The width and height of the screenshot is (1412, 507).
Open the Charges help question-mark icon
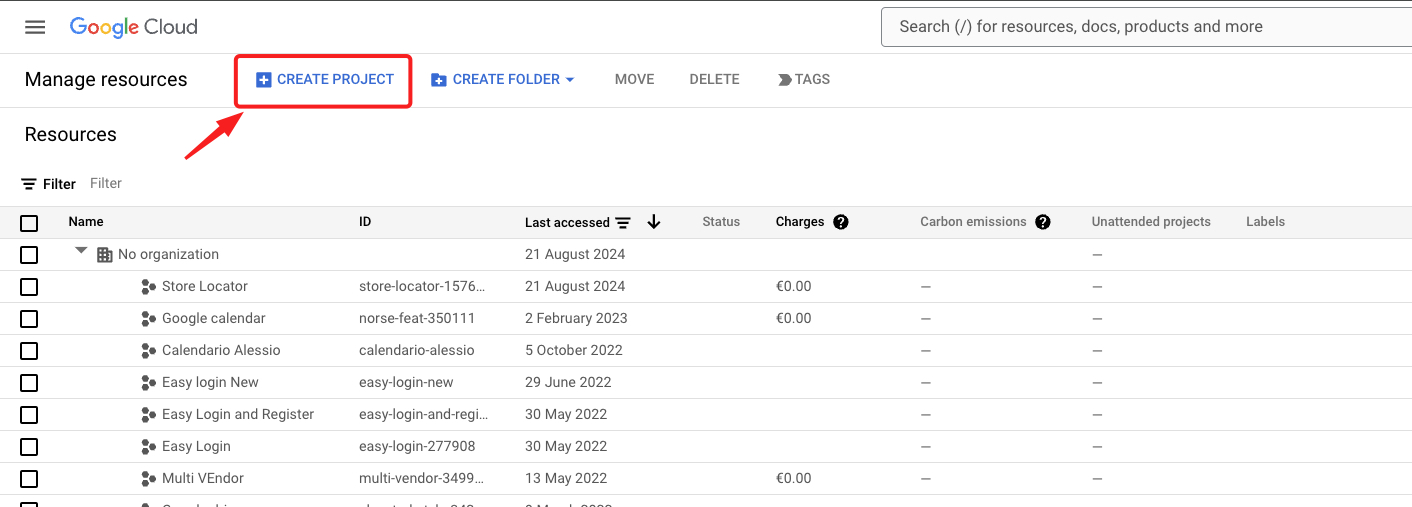[841, 222]
